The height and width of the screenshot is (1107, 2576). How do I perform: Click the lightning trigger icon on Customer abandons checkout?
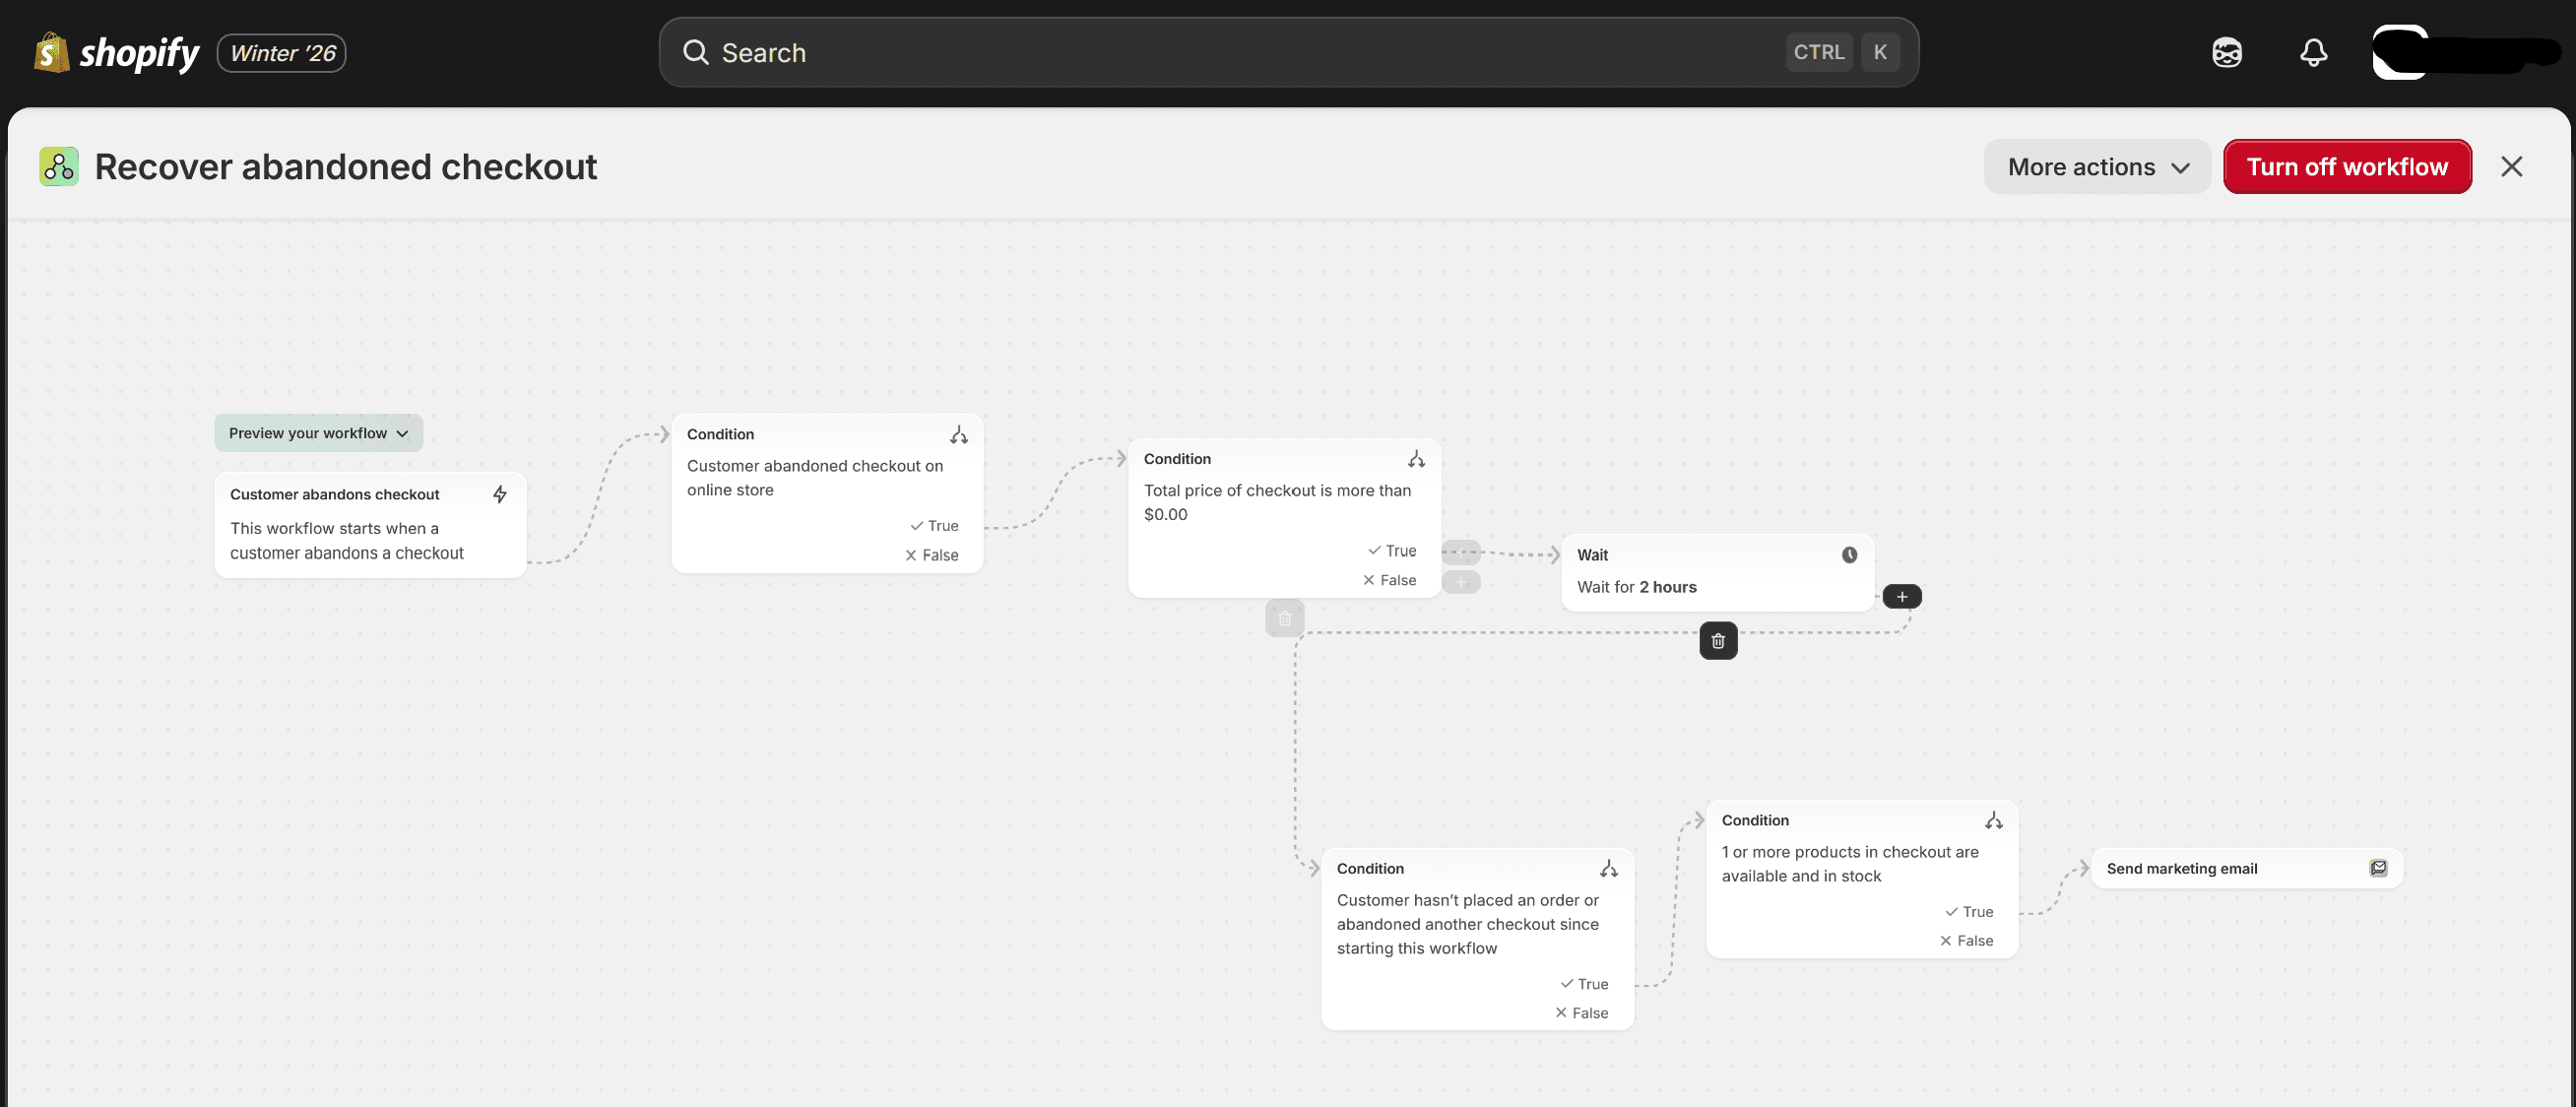click(x=500, y=494)
